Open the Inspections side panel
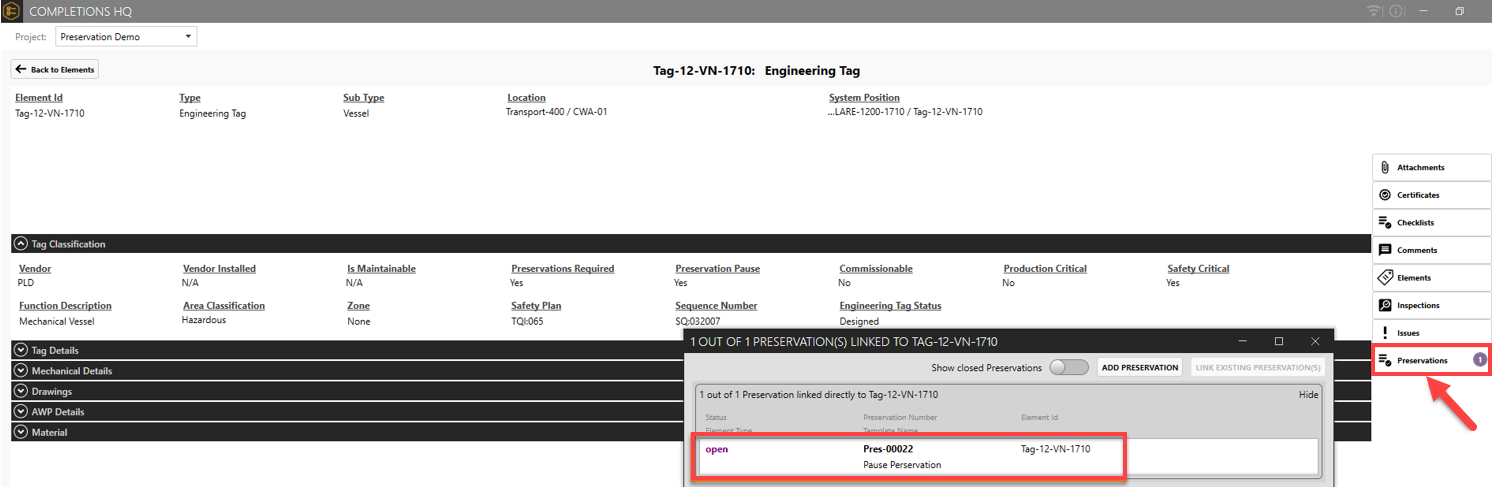 coord(1431,305)
